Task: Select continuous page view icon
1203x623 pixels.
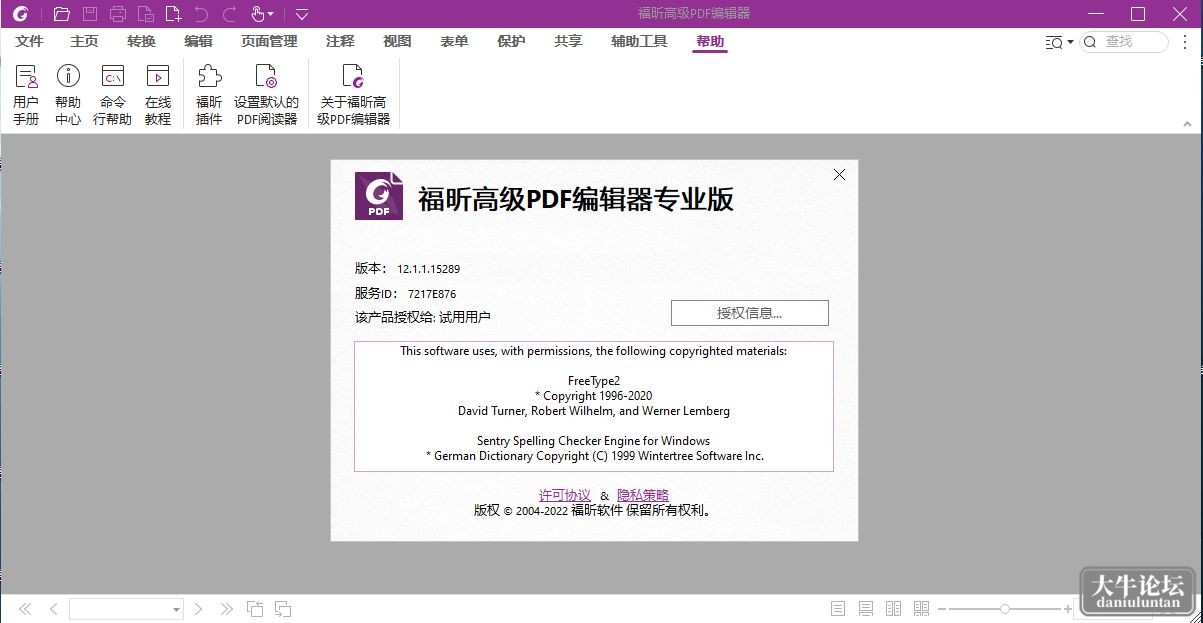Action: [866, 609]
